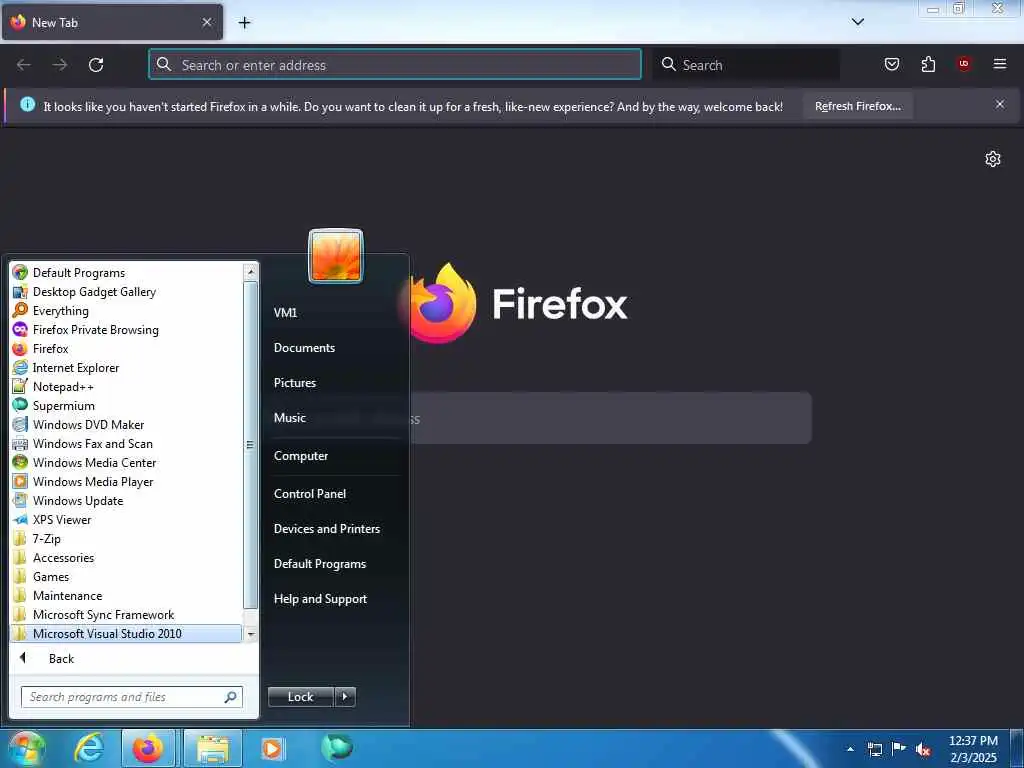The image size is (1024, 768).
Task: Open the shutdown options arrow beside Lock
Action: (345, 697)
